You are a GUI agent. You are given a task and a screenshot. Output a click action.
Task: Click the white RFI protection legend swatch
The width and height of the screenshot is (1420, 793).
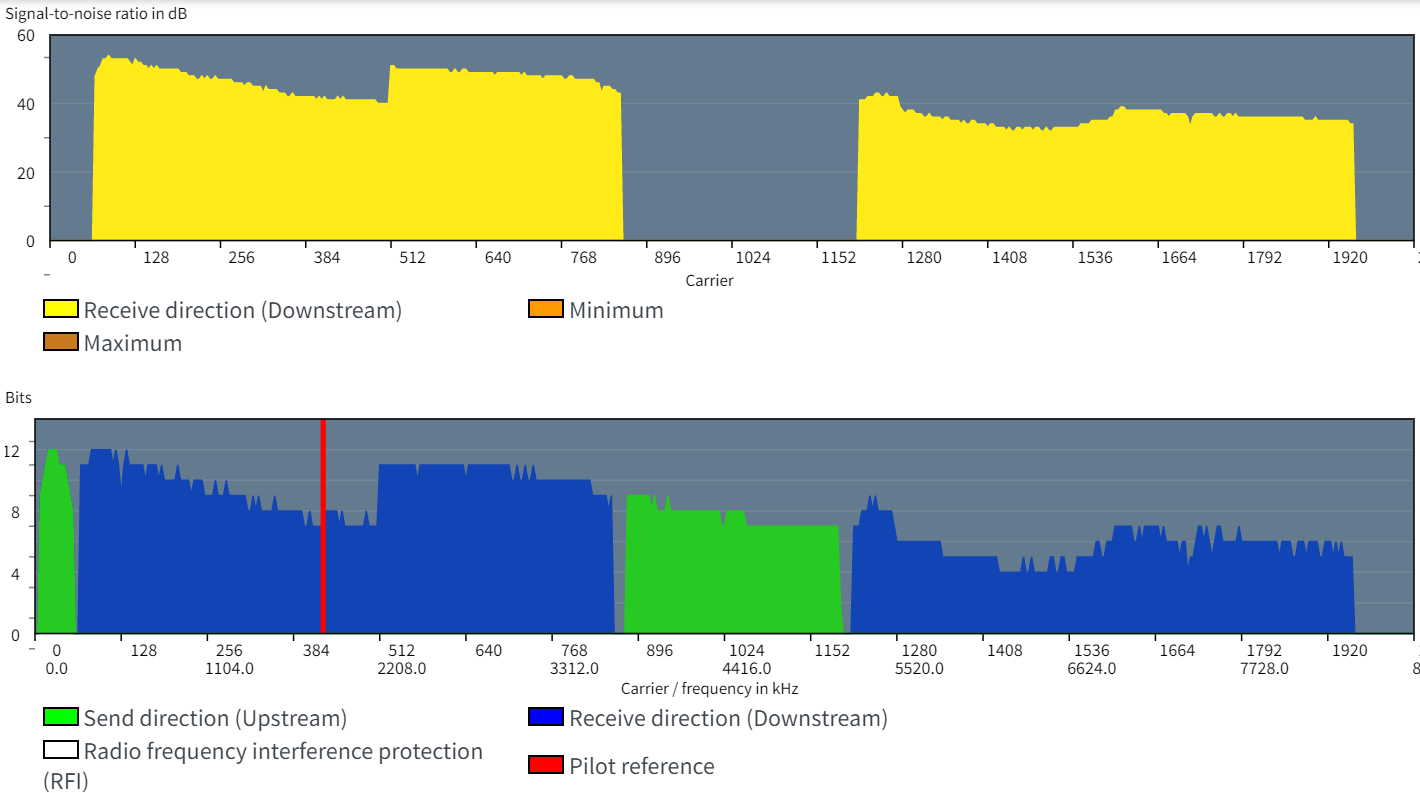point(61,750)
